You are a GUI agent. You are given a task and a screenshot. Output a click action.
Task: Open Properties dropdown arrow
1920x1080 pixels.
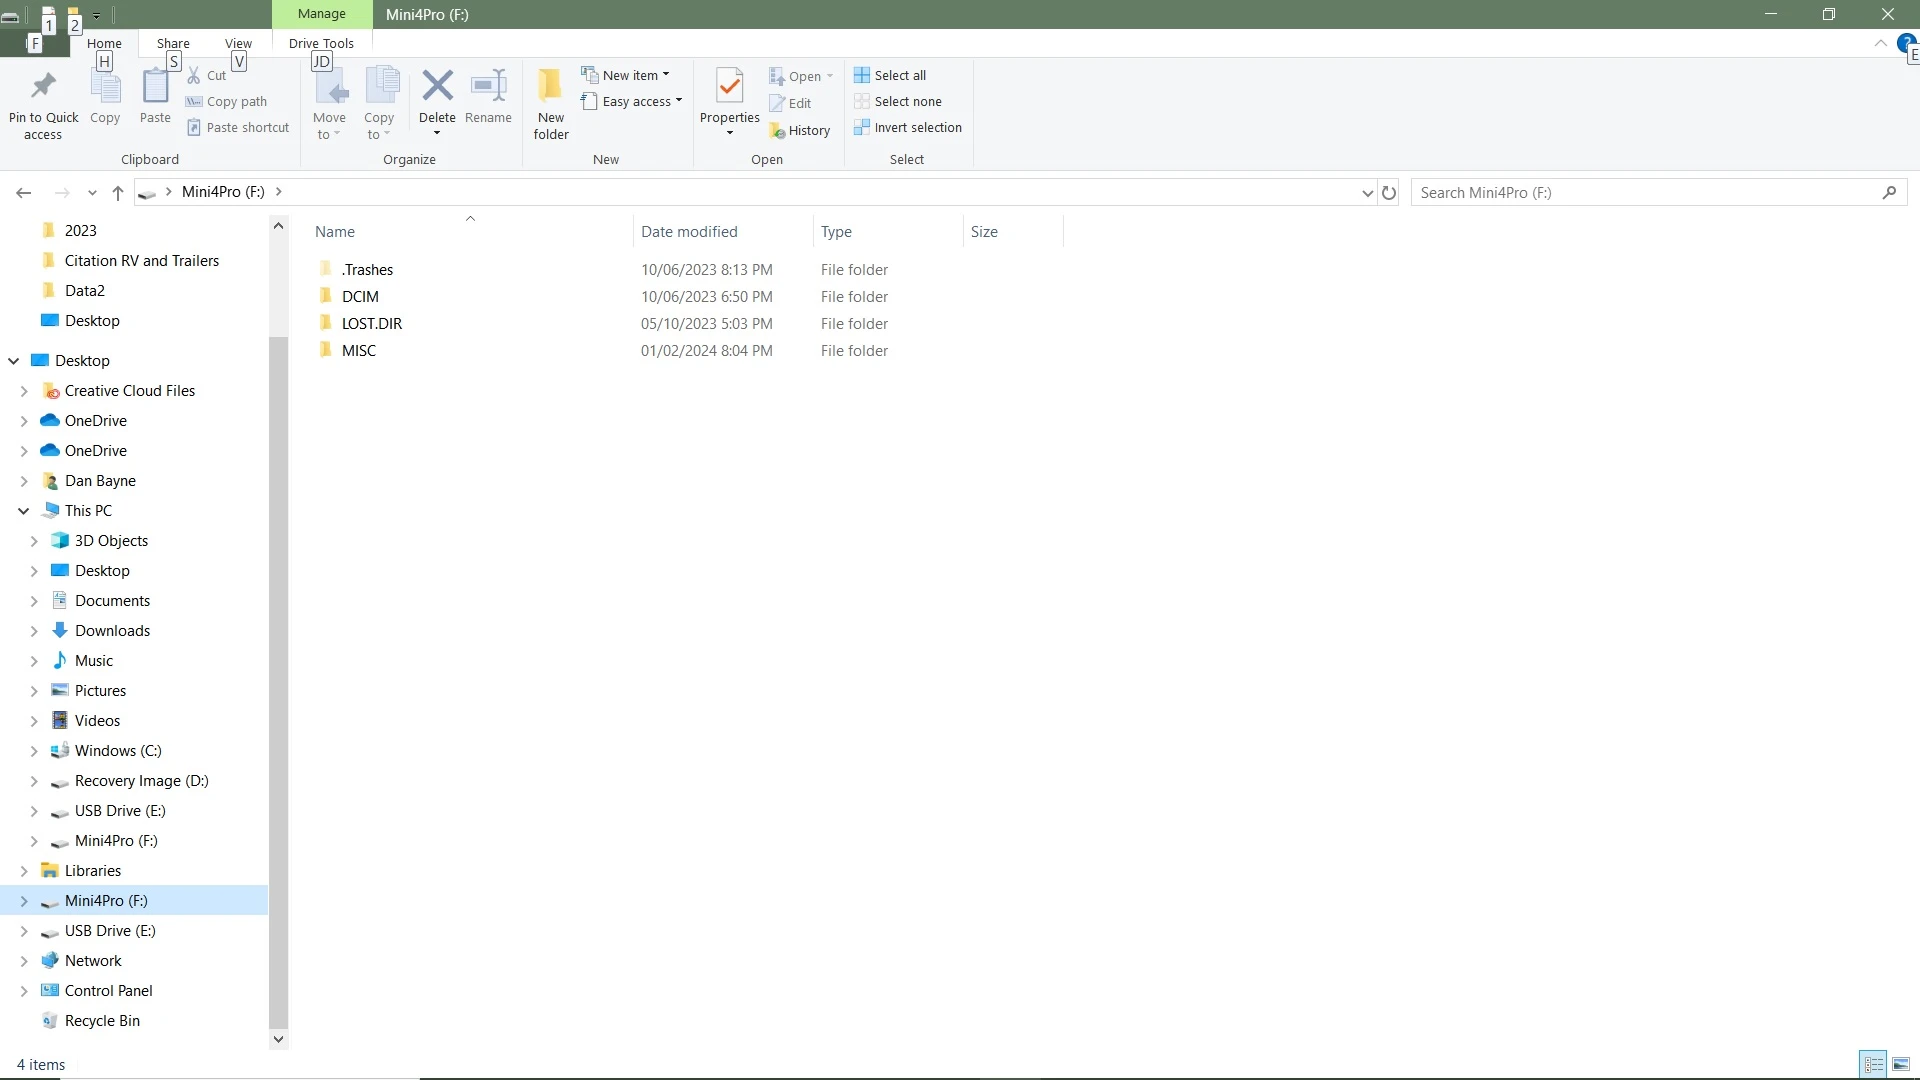[730, 134]
